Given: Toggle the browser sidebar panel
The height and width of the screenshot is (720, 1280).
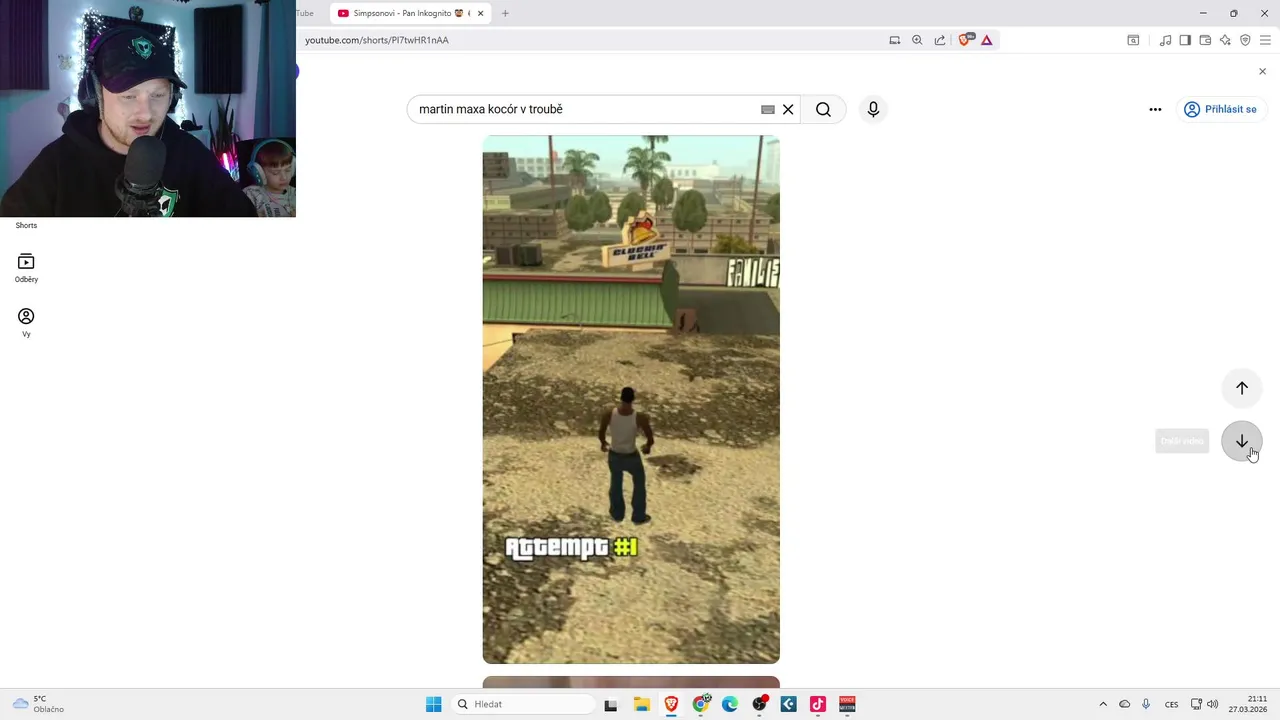Looking at the screenshot, I should (1185, 40).
